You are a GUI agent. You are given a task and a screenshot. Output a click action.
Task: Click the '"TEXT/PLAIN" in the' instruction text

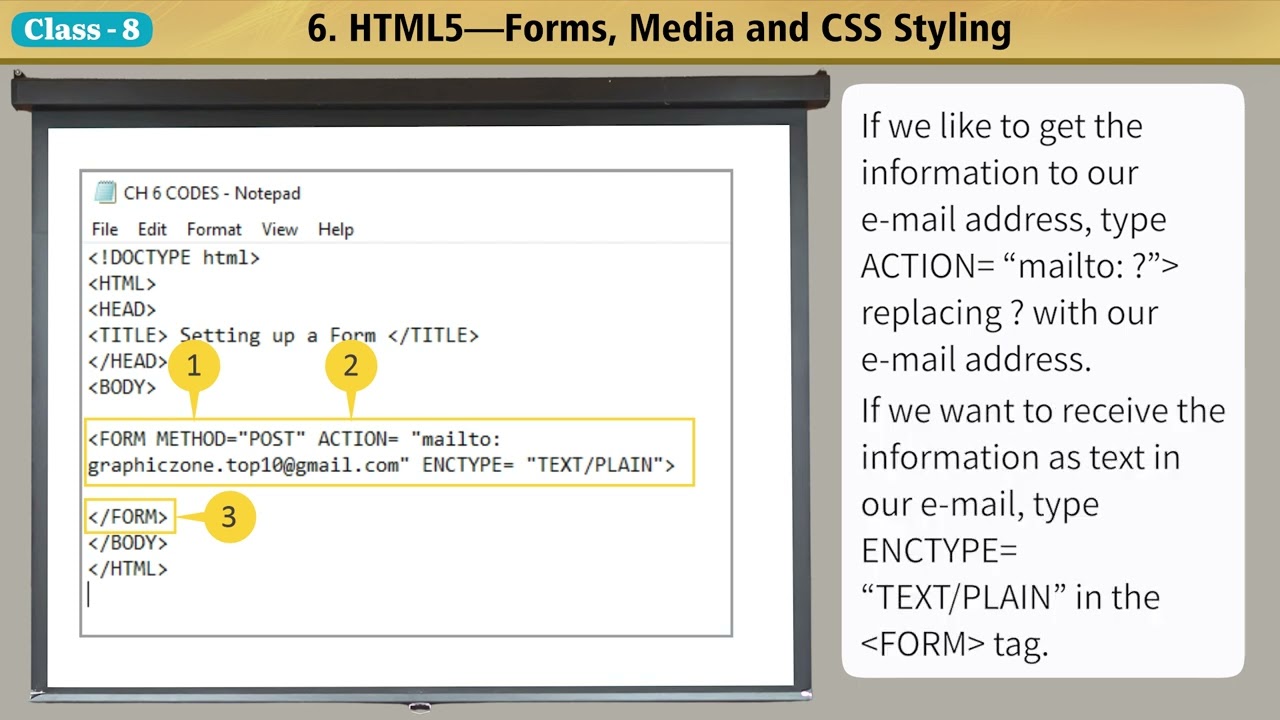pos(1010,597)
